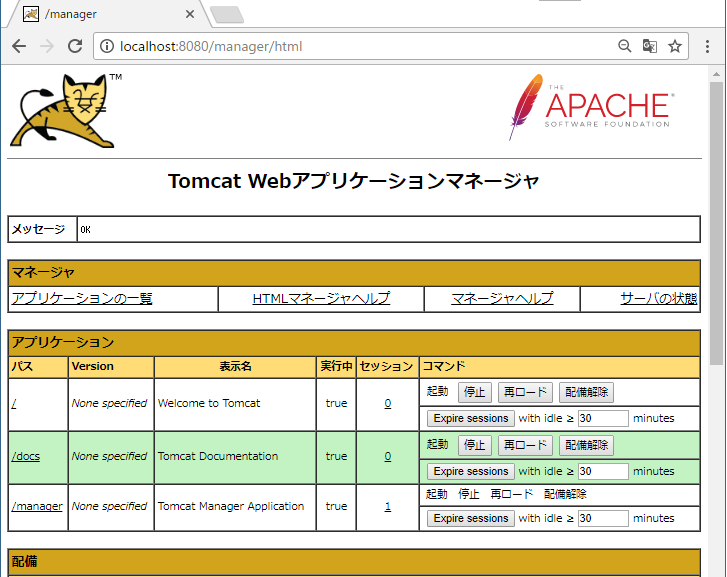Click 停止 button for Tomcat Documentation
Viewport: 727px width, 577px height.
pos(474,445)
